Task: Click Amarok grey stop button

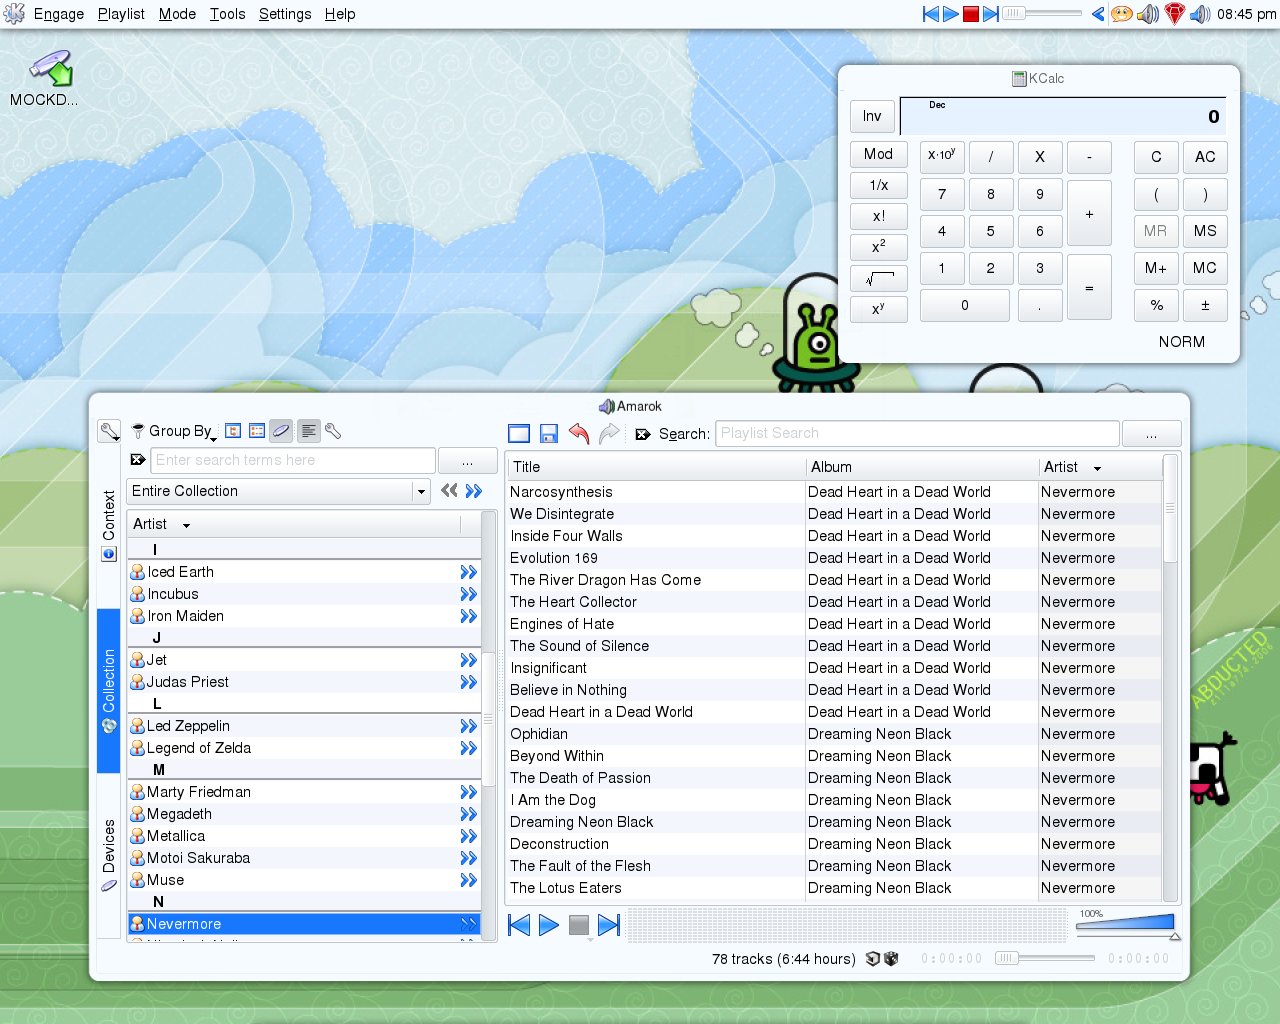Action: tap(579, 925)
